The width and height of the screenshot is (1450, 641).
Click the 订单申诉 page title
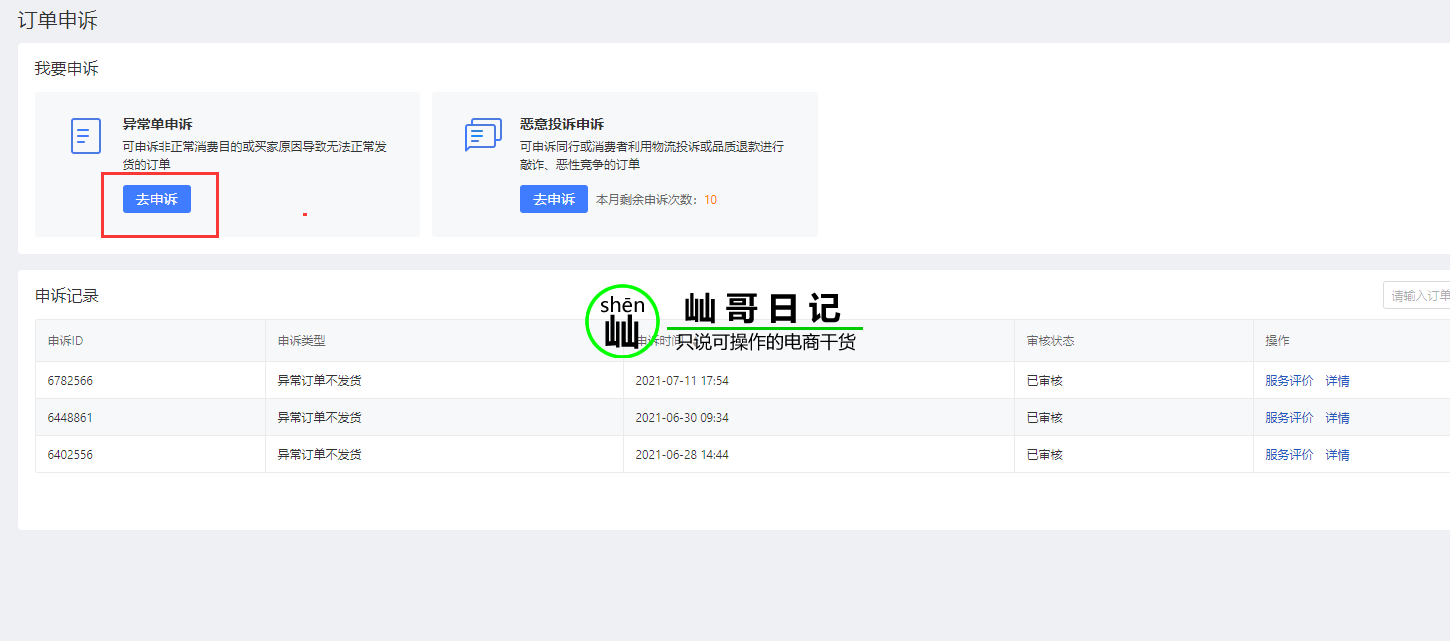pos(58,20)
